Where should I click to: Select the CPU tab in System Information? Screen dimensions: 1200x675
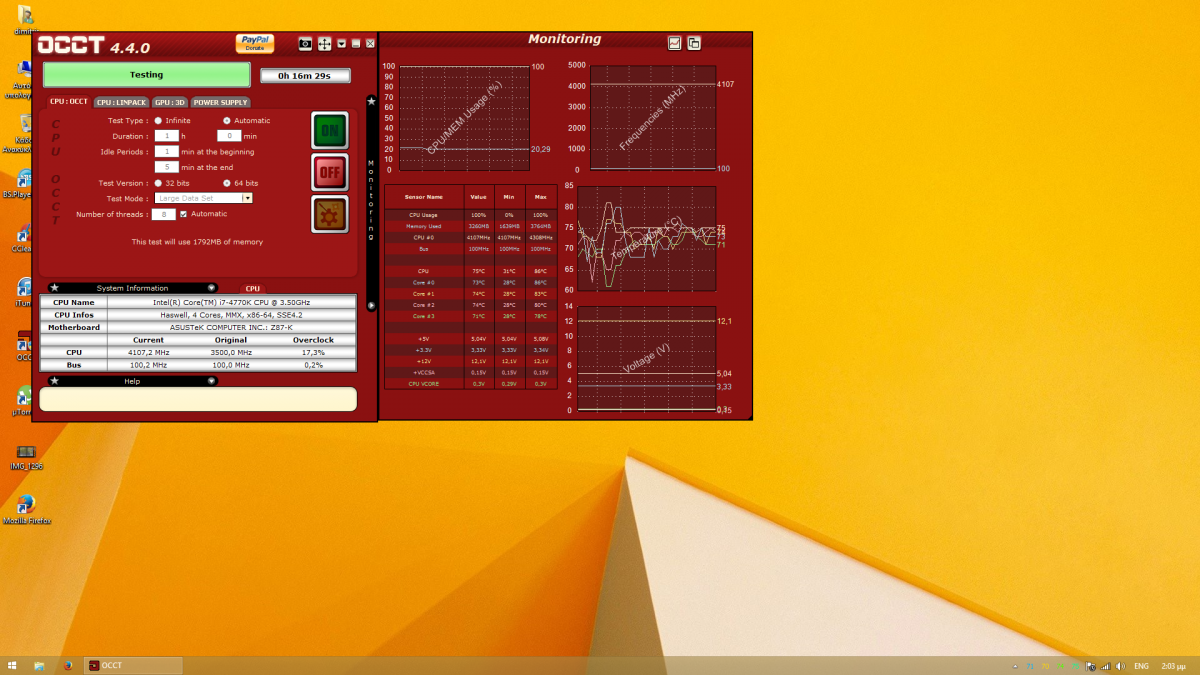253,288
